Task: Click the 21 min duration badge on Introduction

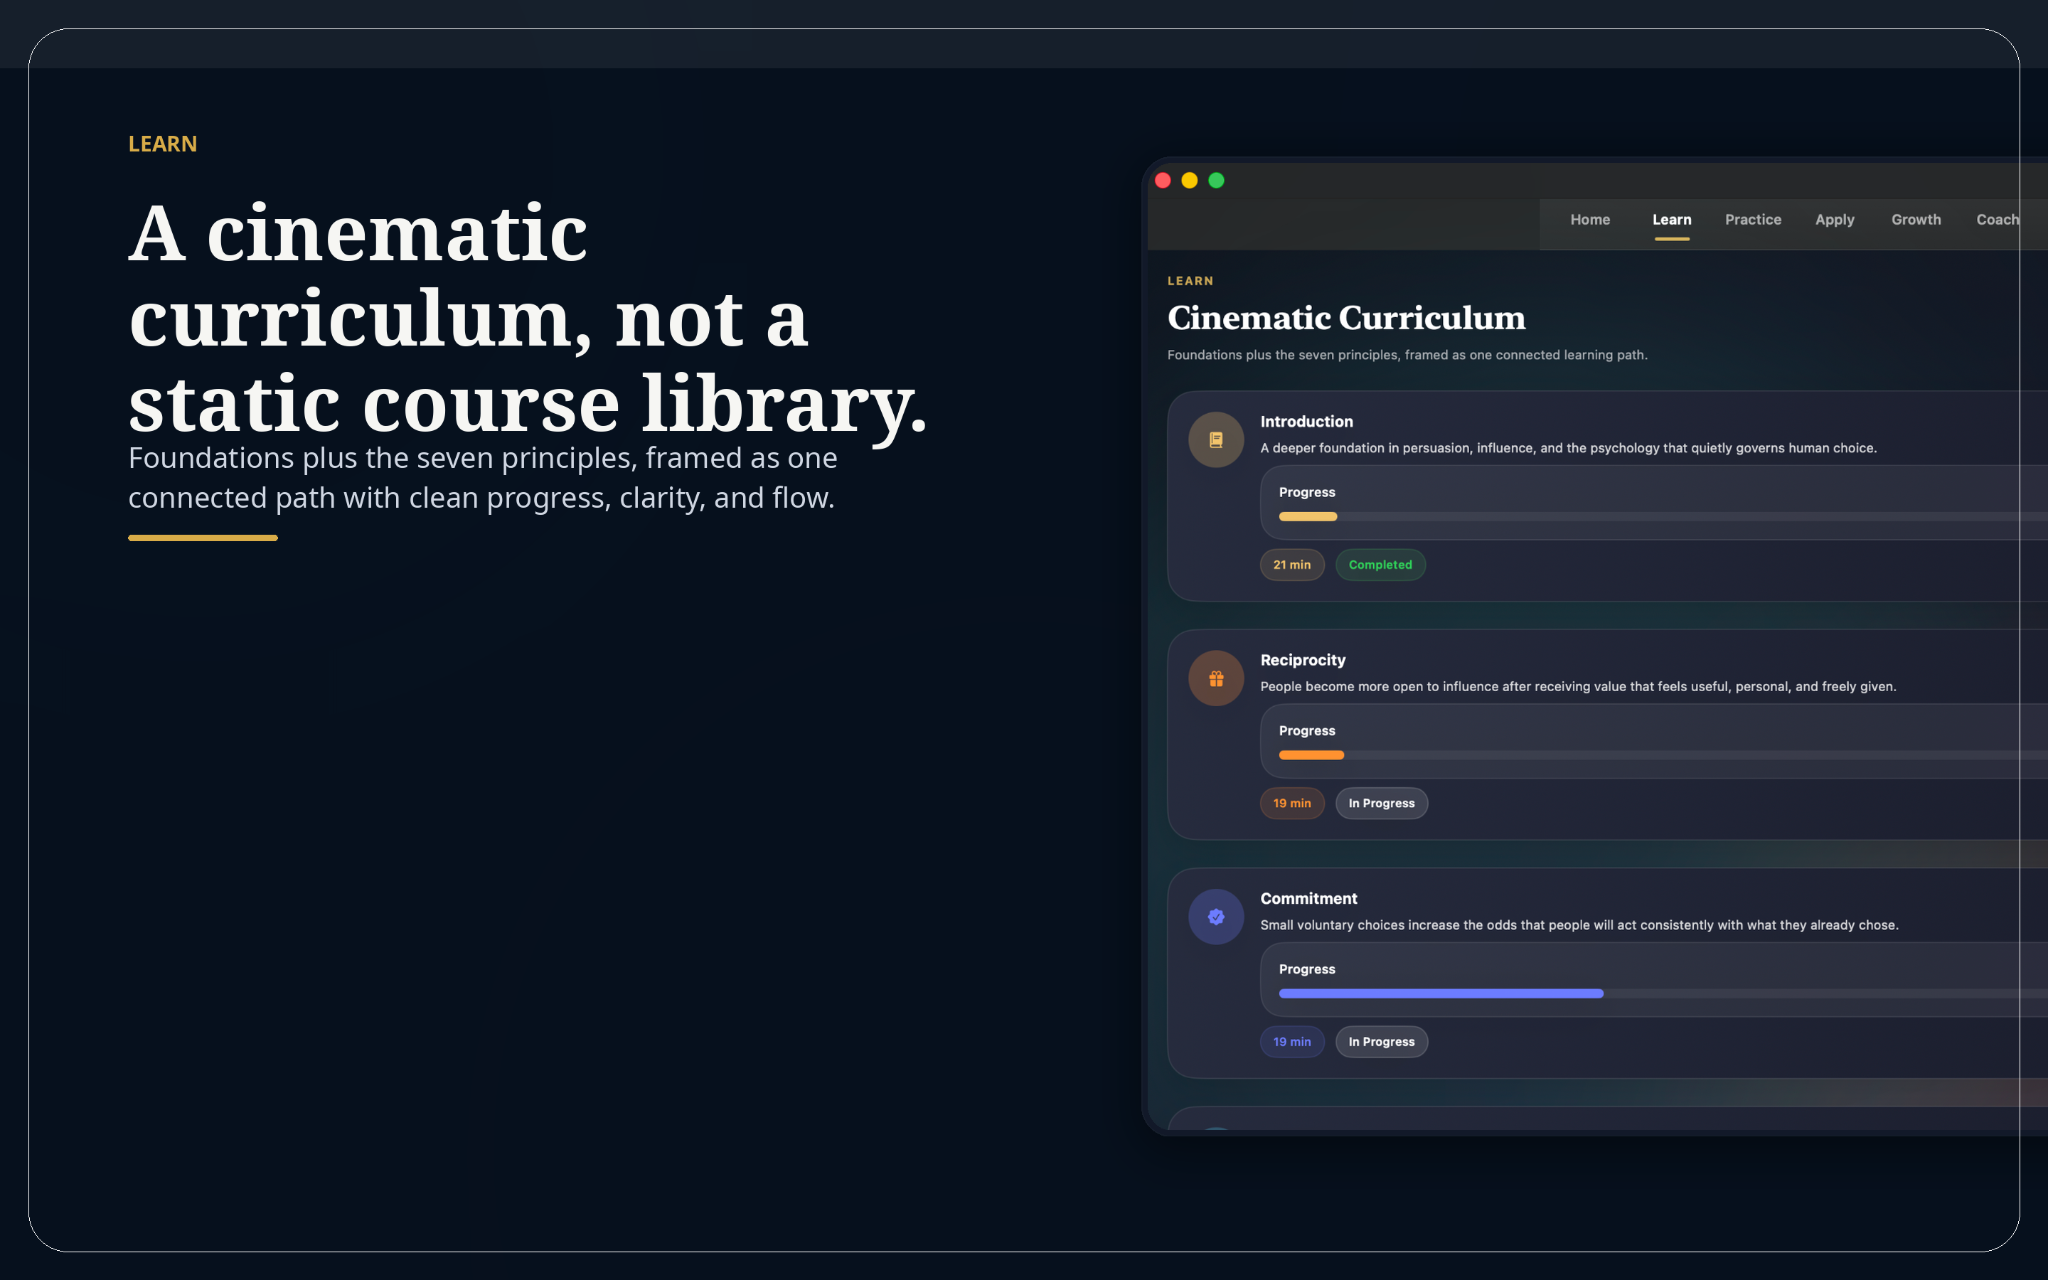Action: pyautogui.click(x=1292, y=565)
